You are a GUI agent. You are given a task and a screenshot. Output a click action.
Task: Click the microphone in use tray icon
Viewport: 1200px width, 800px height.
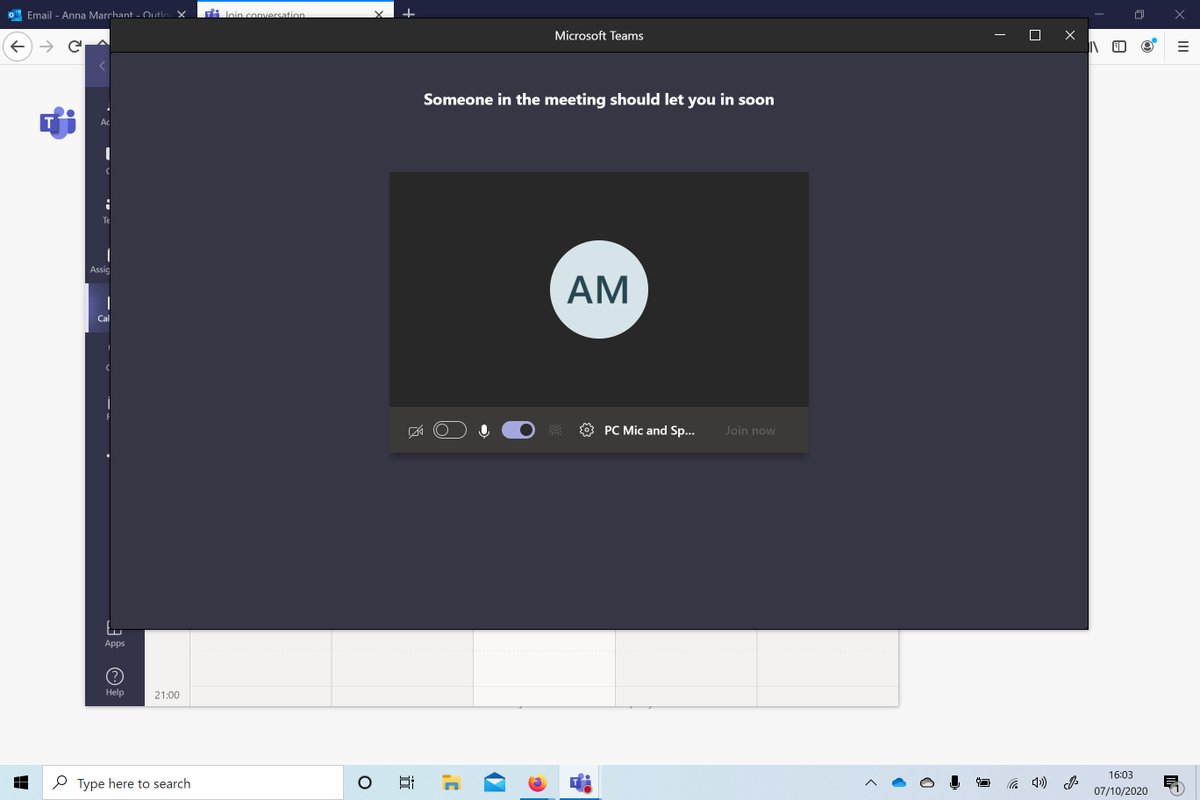tap(955, 783)
